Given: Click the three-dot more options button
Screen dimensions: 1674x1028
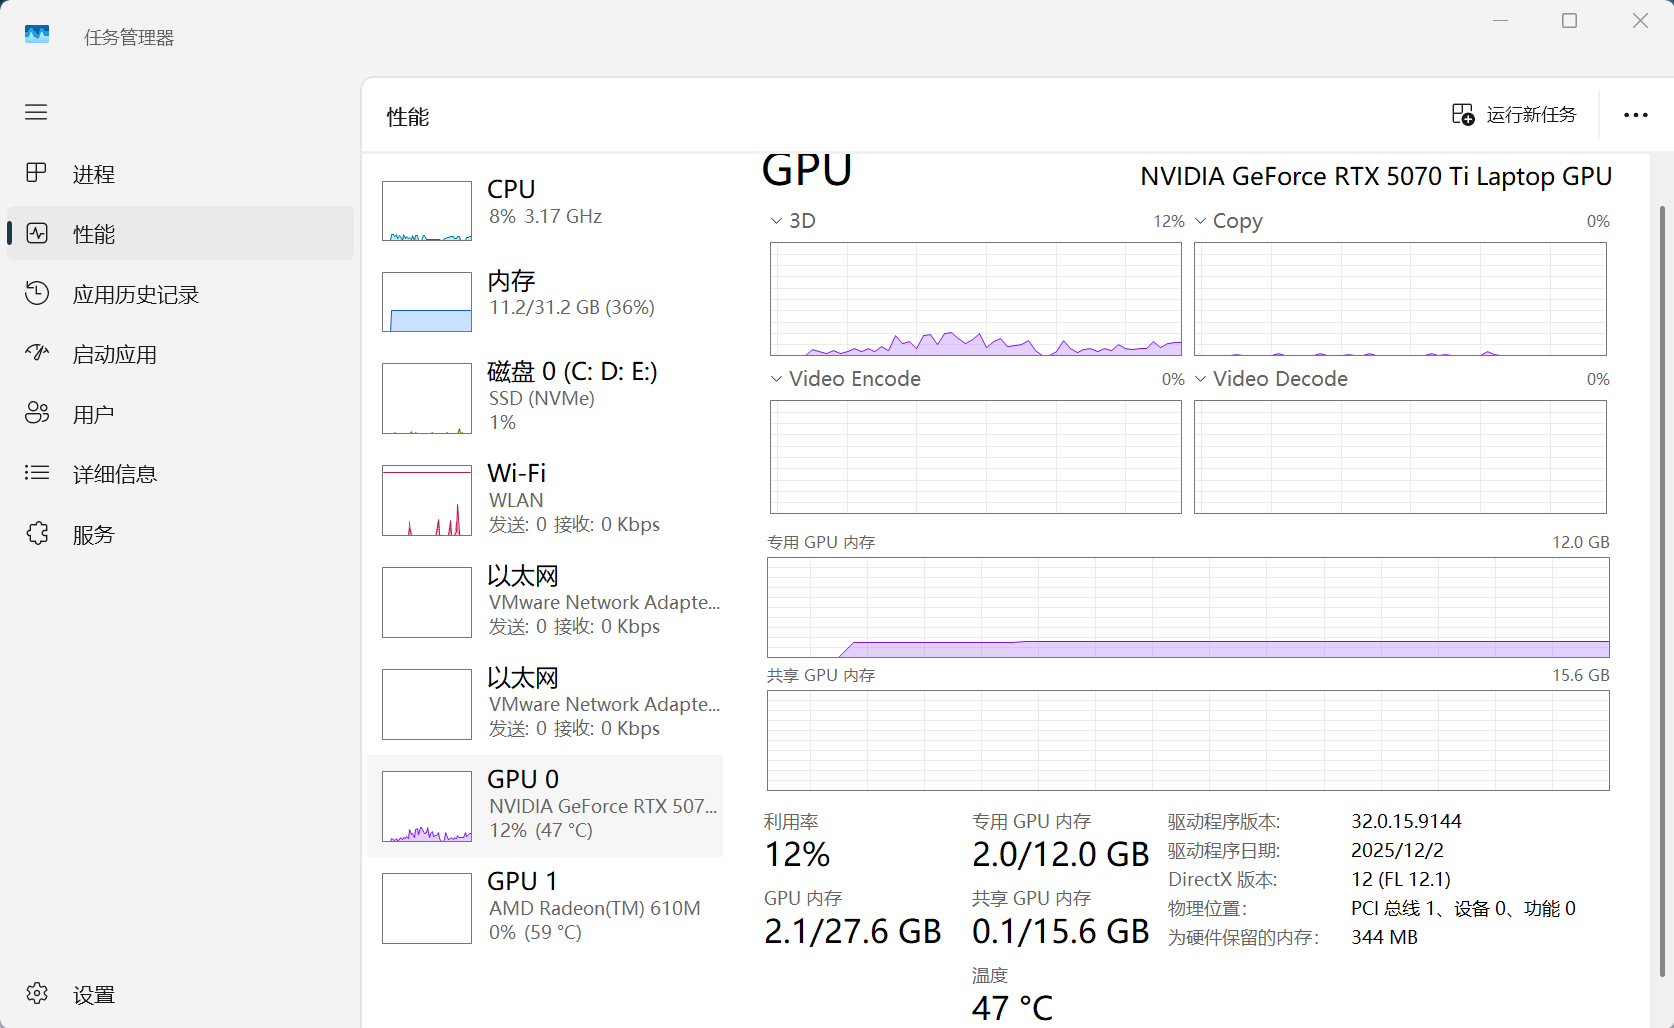Looking at the screenshot, I should click(x=1636, y=115).
